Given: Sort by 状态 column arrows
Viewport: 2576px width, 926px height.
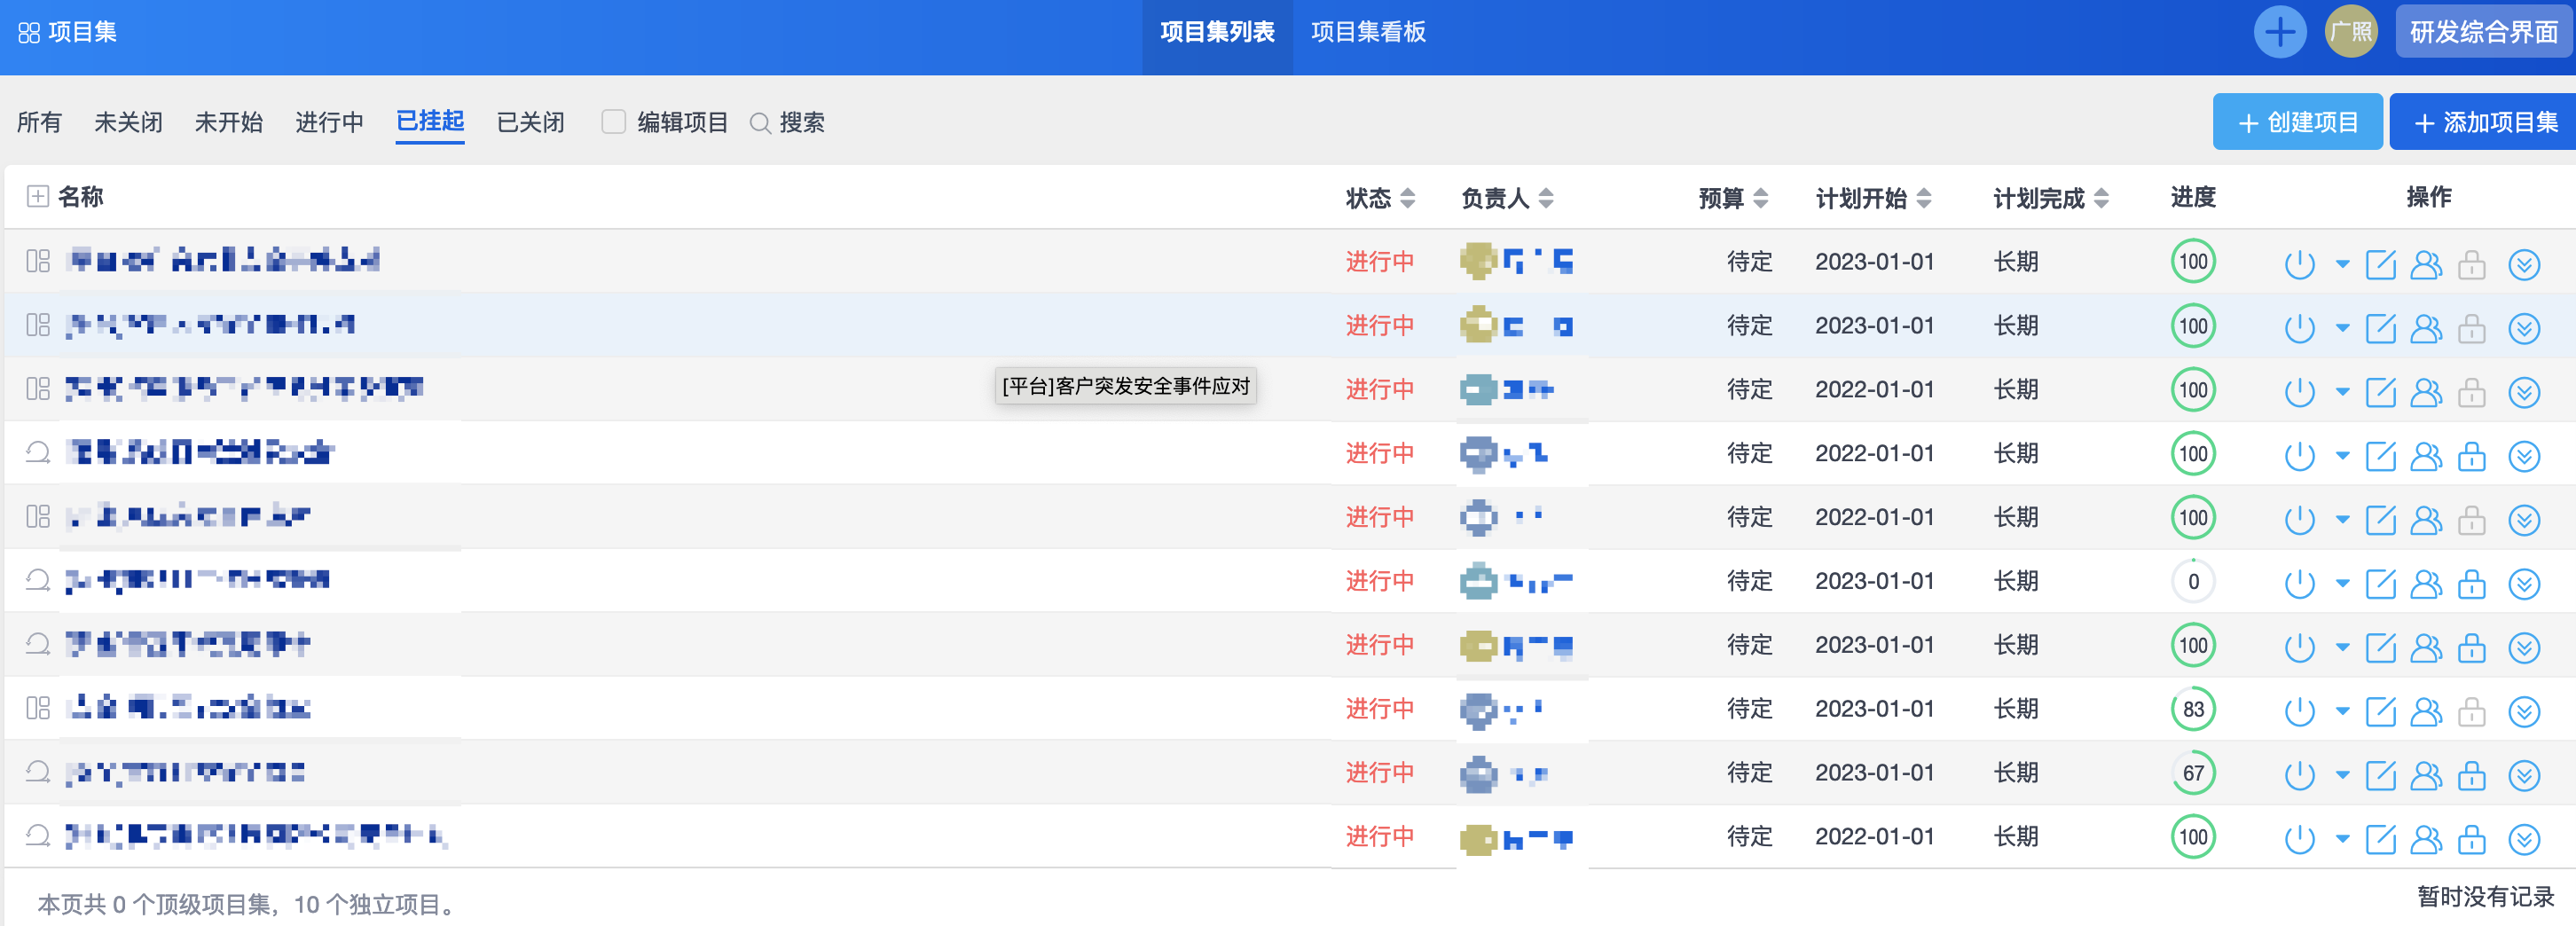Looking at the screenshot, I should tap(1408, 198).
